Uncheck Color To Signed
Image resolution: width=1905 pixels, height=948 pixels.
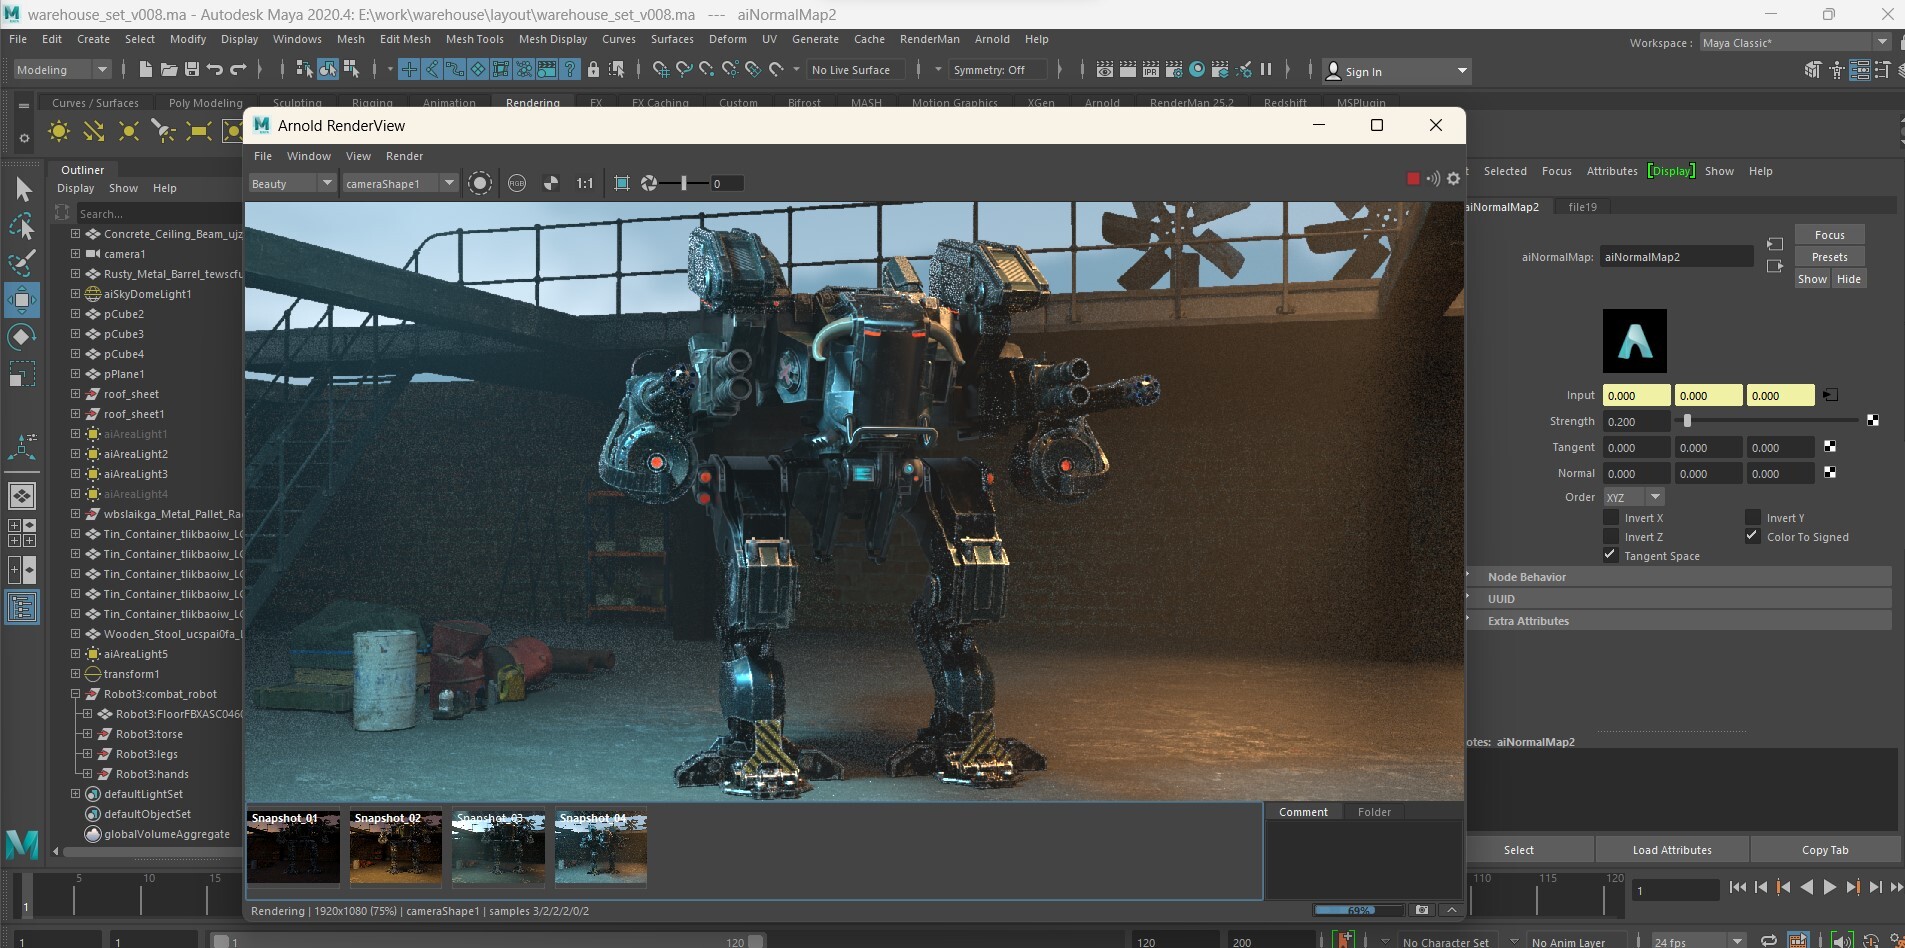1753,536
